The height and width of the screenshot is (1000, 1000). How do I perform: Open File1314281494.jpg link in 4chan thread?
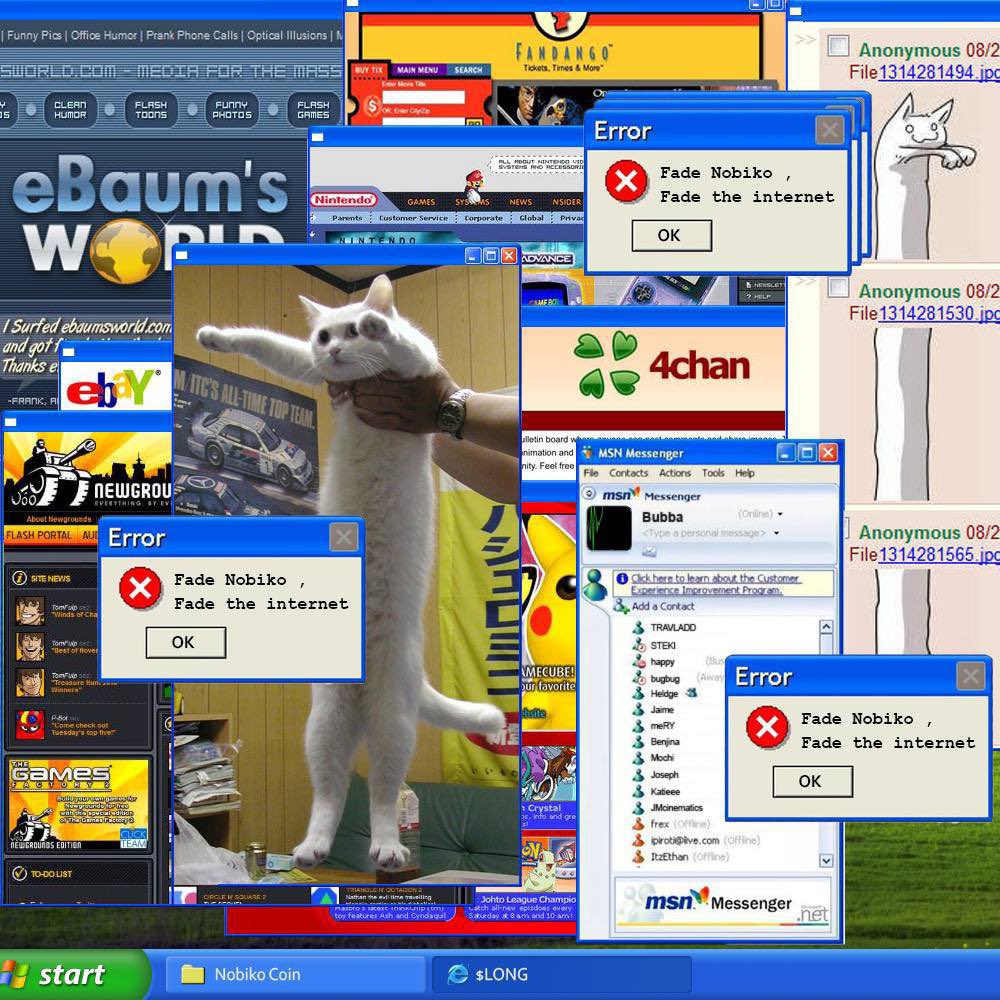(939, 72)
